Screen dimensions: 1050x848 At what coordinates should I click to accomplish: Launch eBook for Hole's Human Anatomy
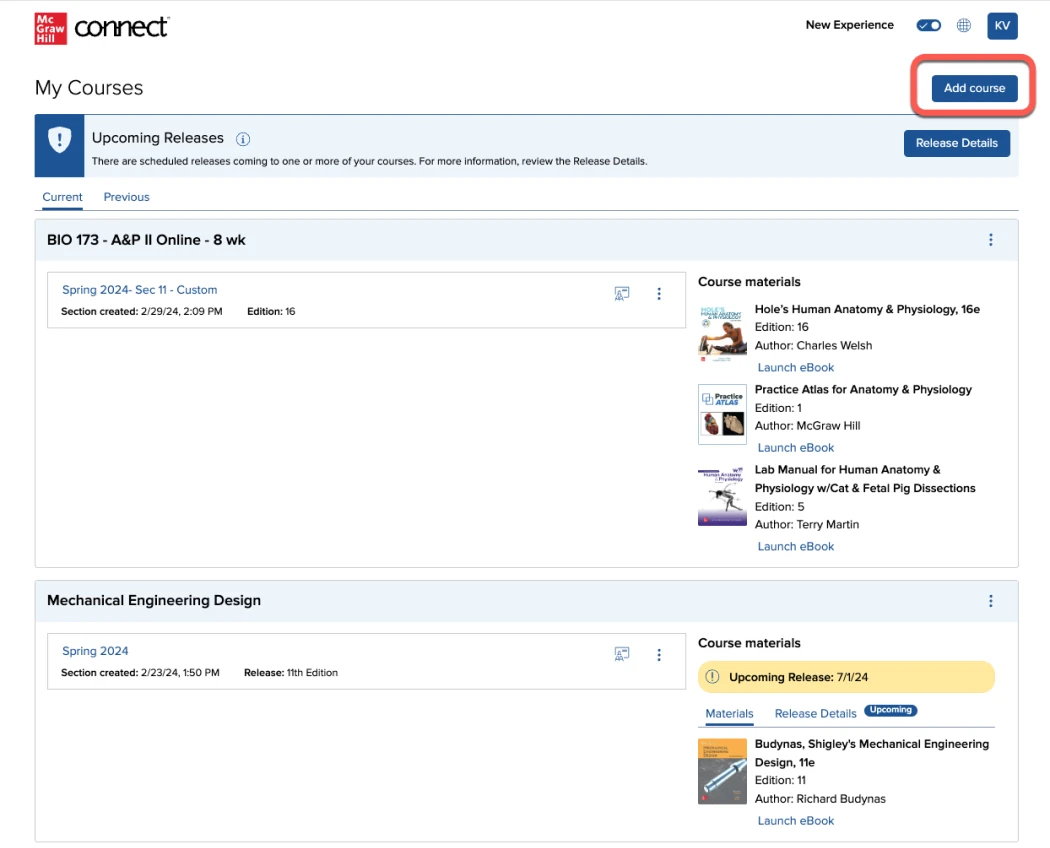[796, 367]
